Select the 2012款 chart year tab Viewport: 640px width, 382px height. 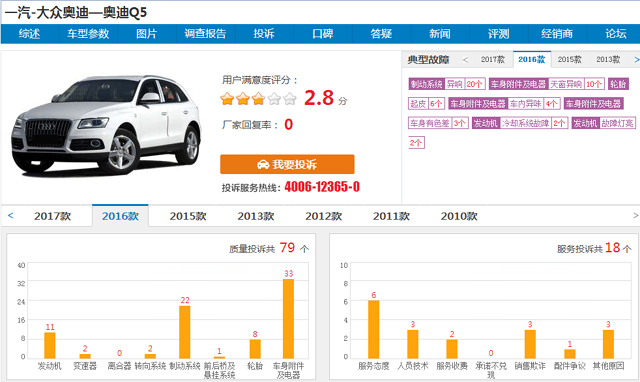(324, 216)
